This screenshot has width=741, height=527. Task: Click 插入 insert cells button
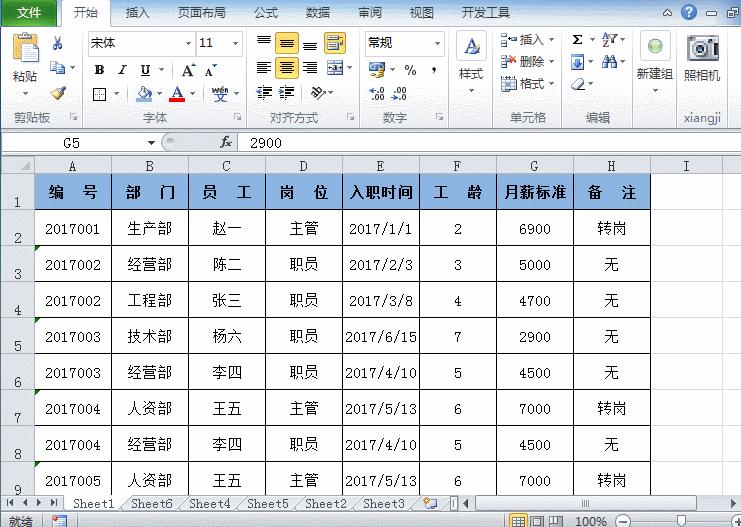point(527,40)
